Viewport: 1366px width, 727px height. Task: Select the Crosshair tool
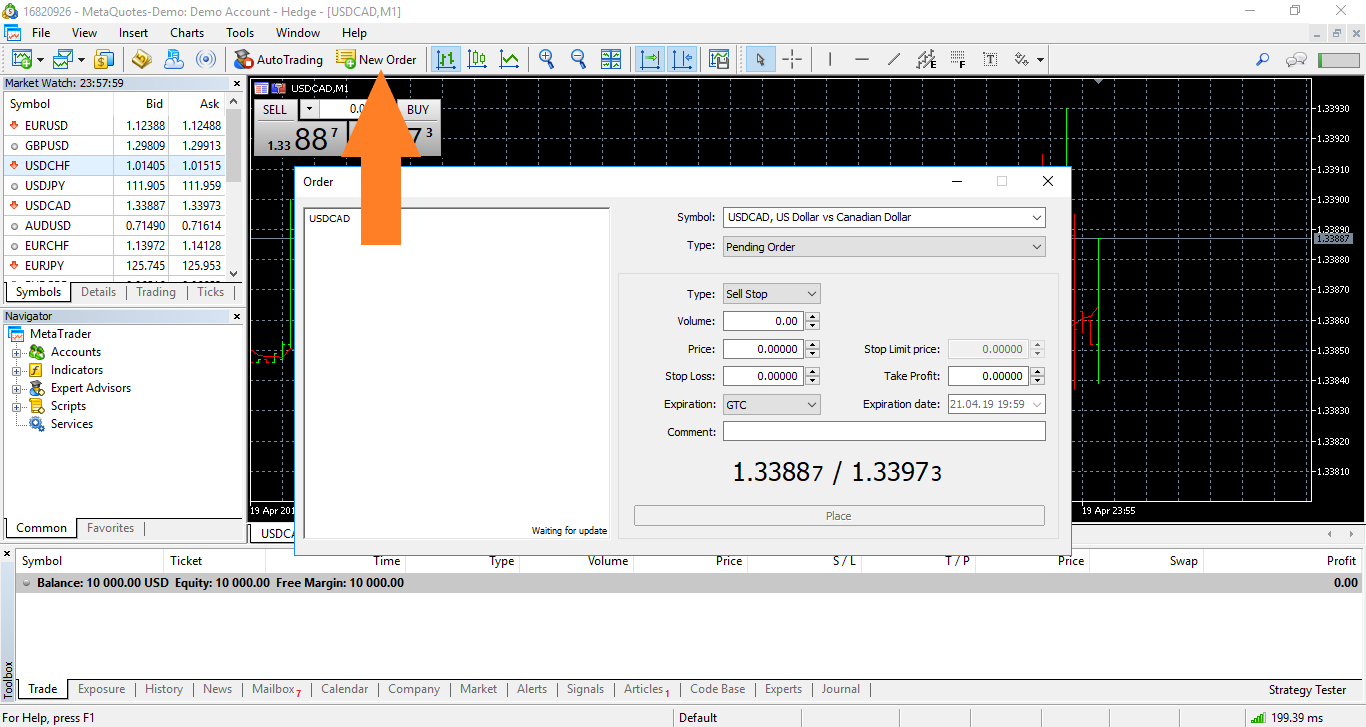click(x=792, y=59)
